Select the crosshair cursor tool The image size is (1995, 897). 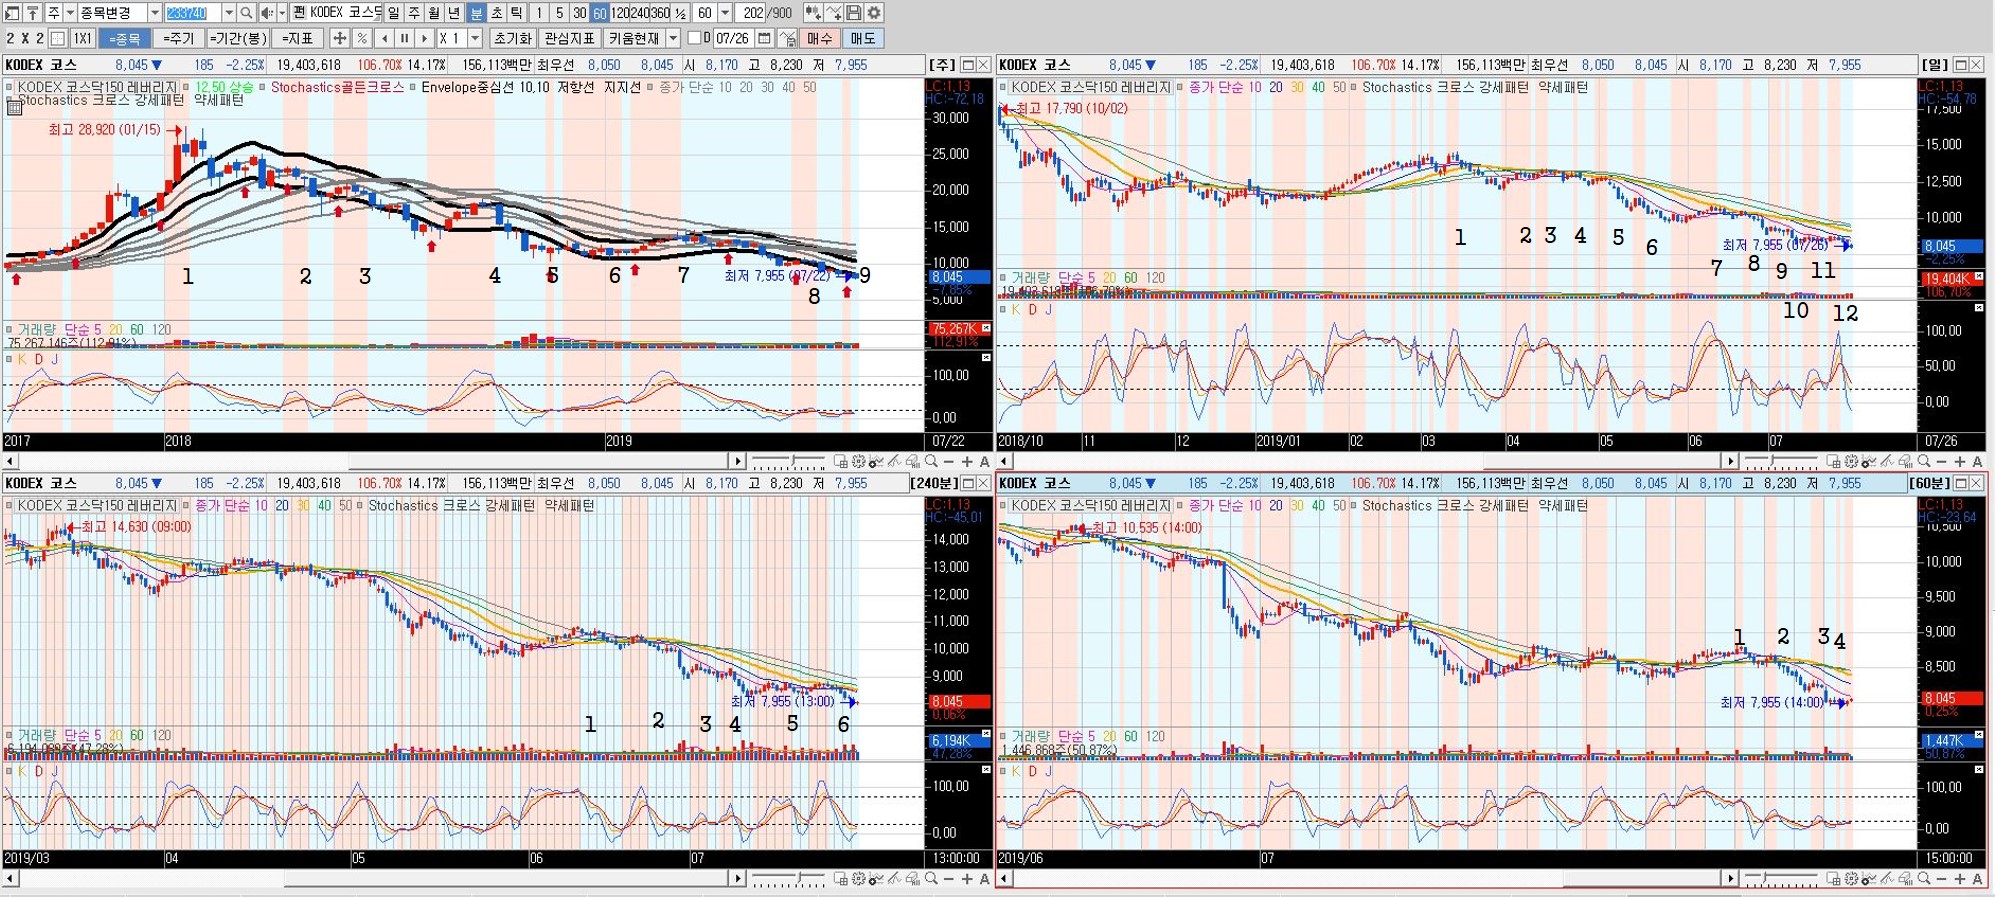click(340, 38)
